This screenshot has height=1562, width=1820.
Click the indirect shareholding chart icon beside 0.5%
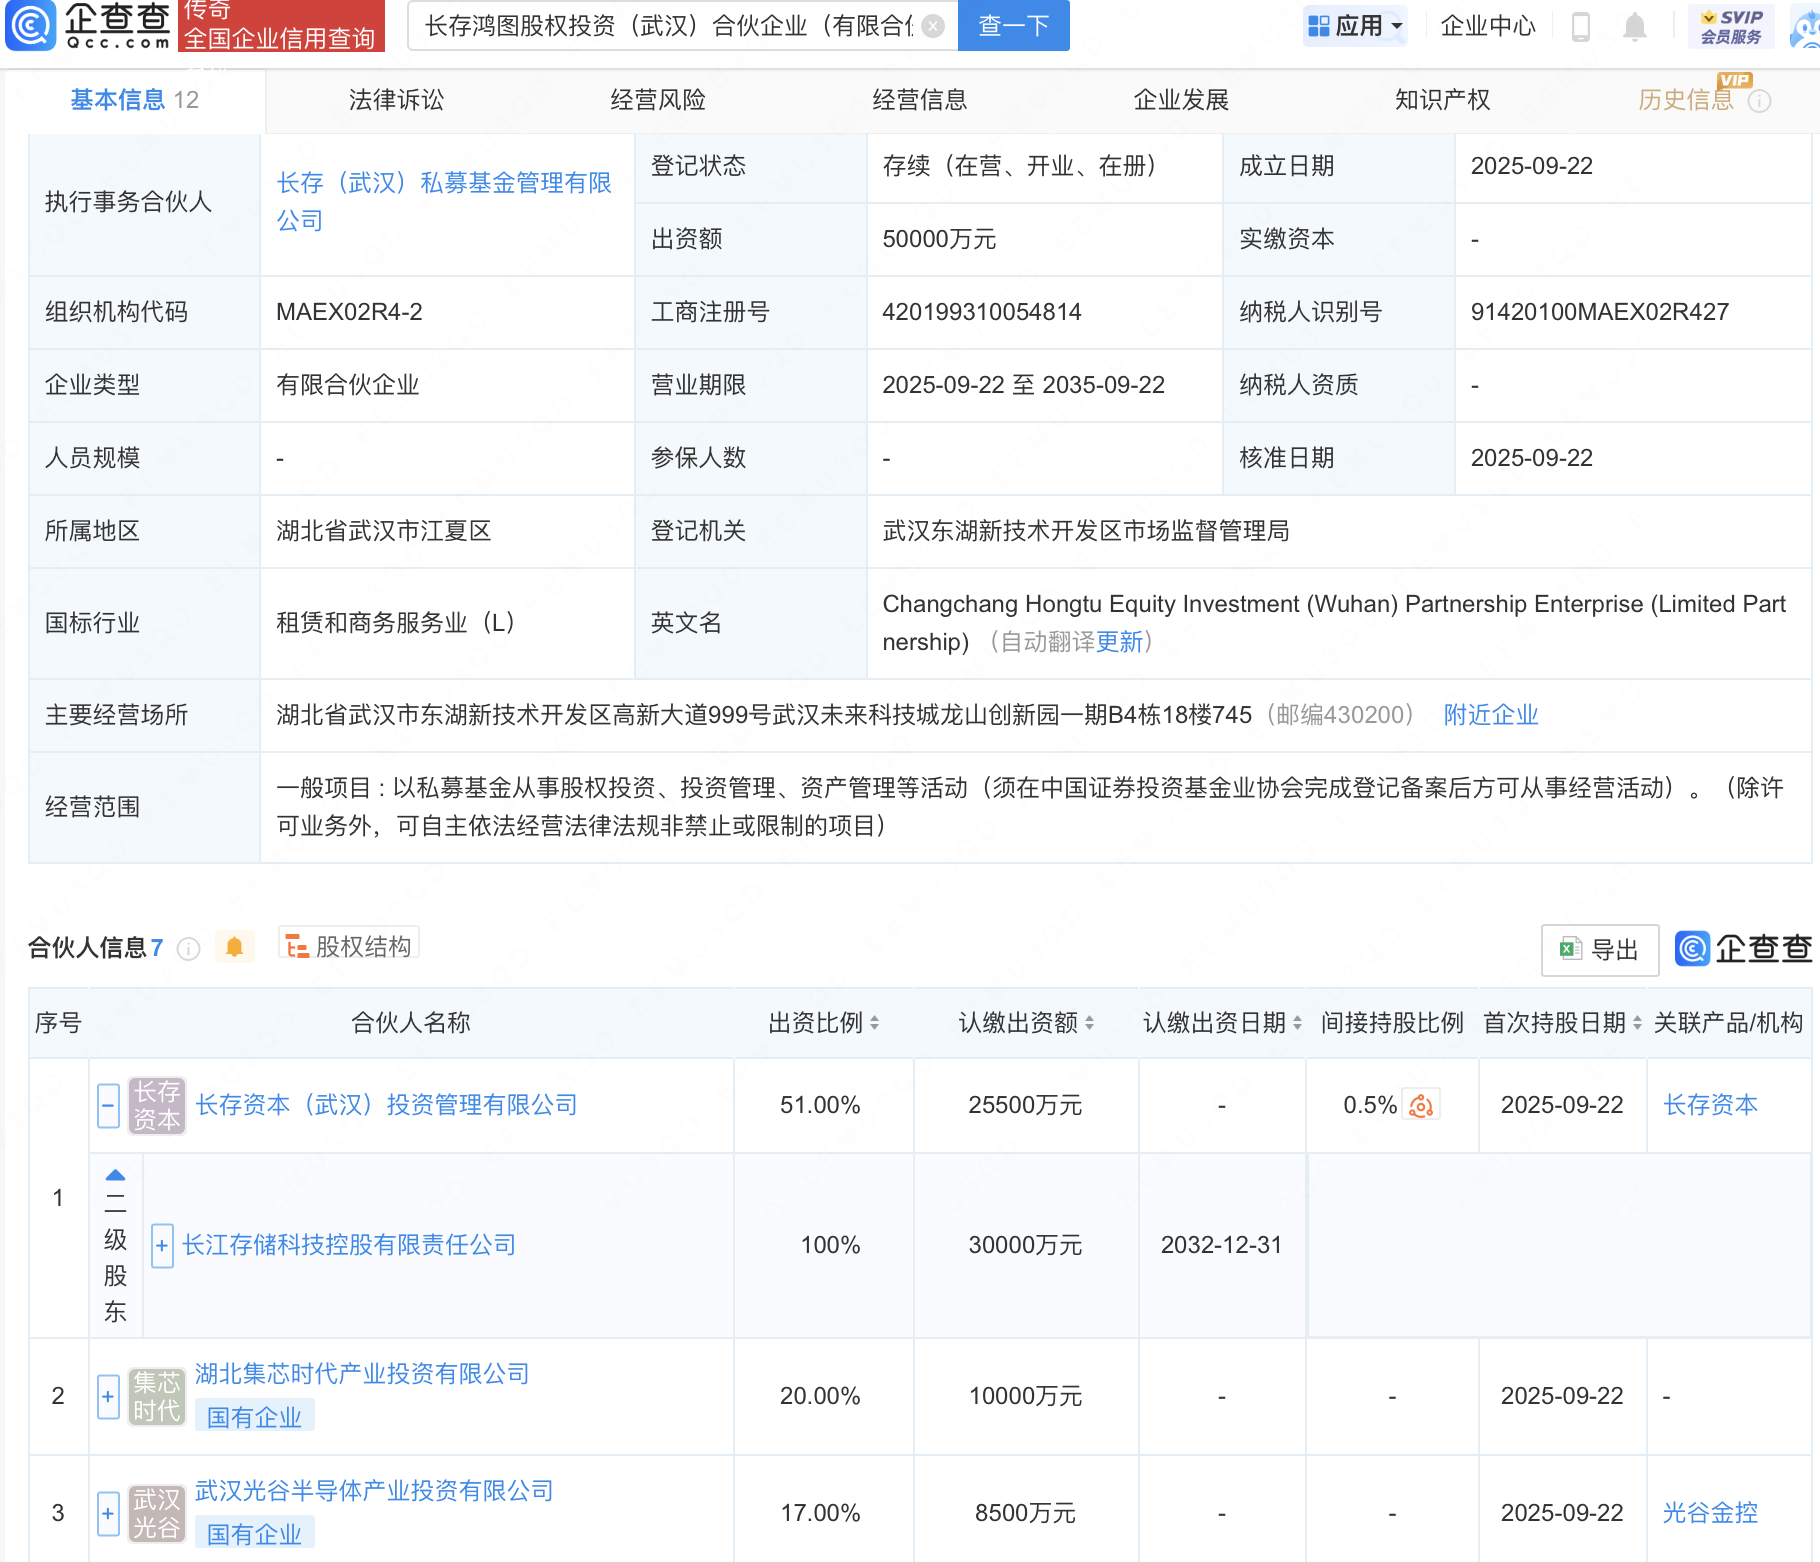tap(1421, 1105)
